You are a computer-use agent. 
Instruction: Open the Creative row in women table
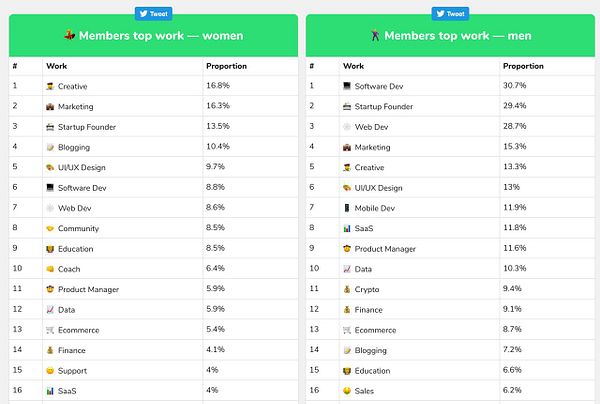pos(153,86)
